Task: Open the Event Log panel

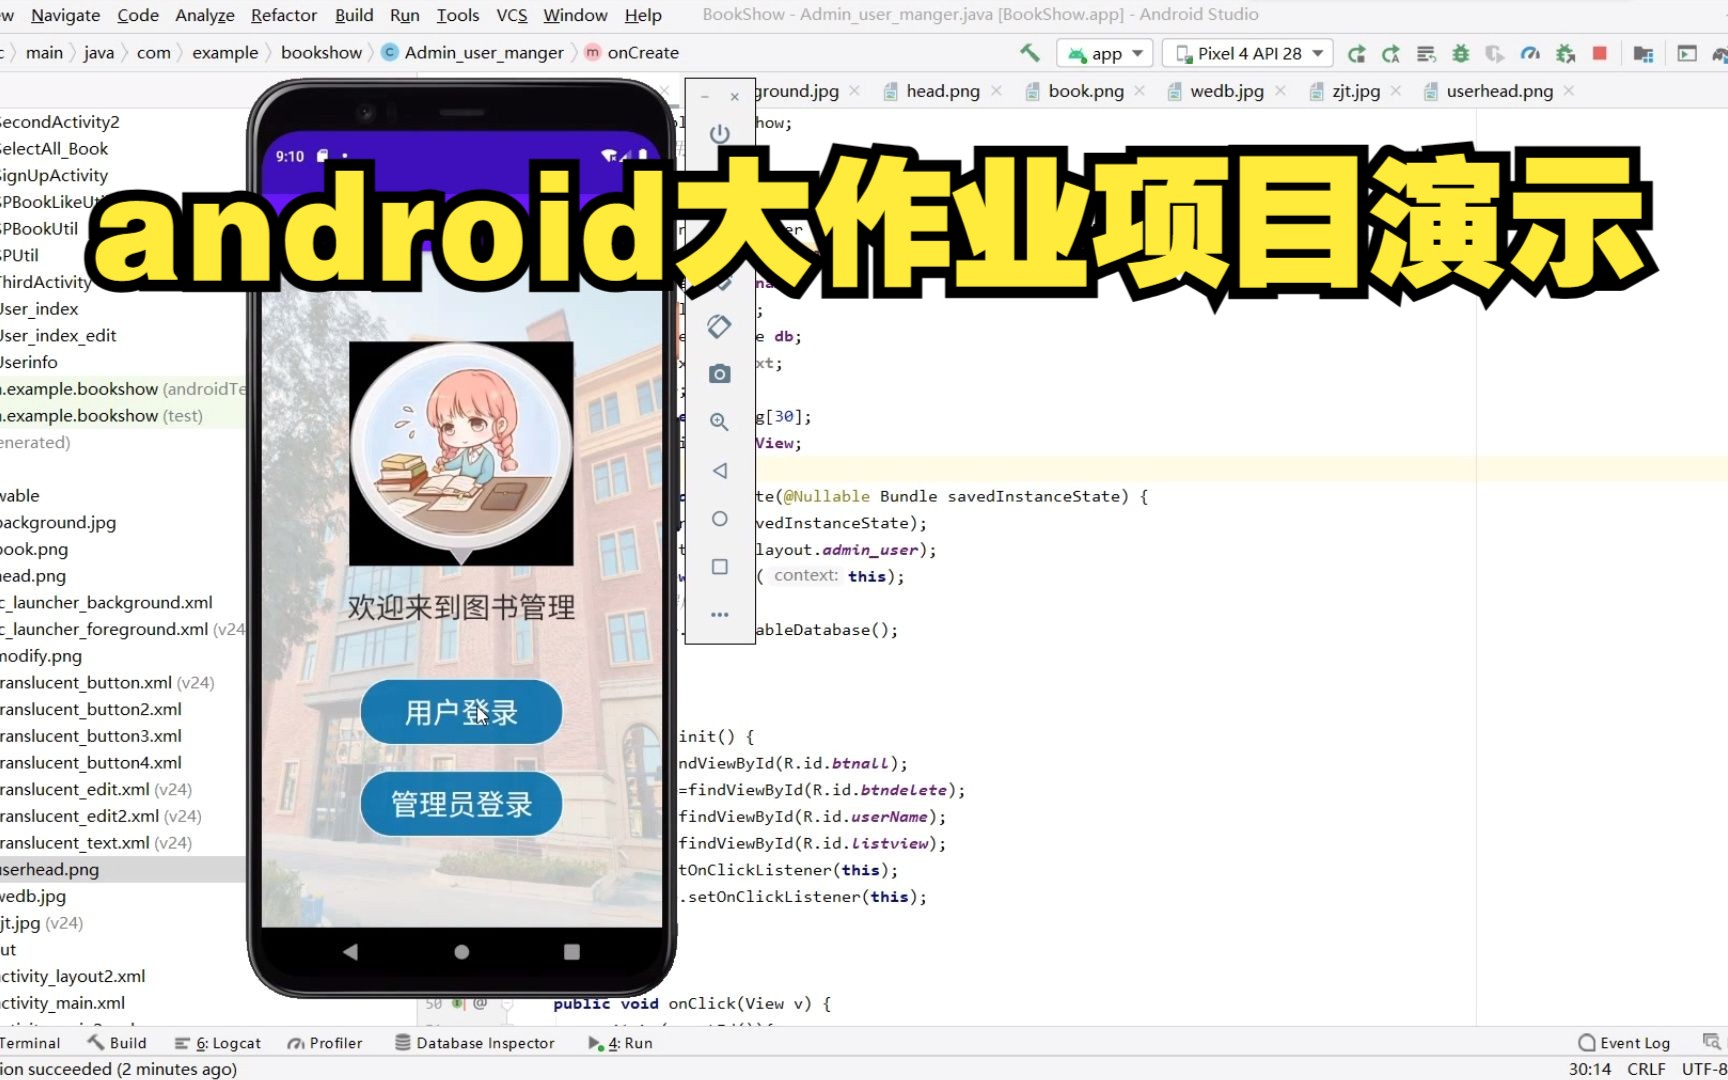Action: (x=1624, y=1043)
